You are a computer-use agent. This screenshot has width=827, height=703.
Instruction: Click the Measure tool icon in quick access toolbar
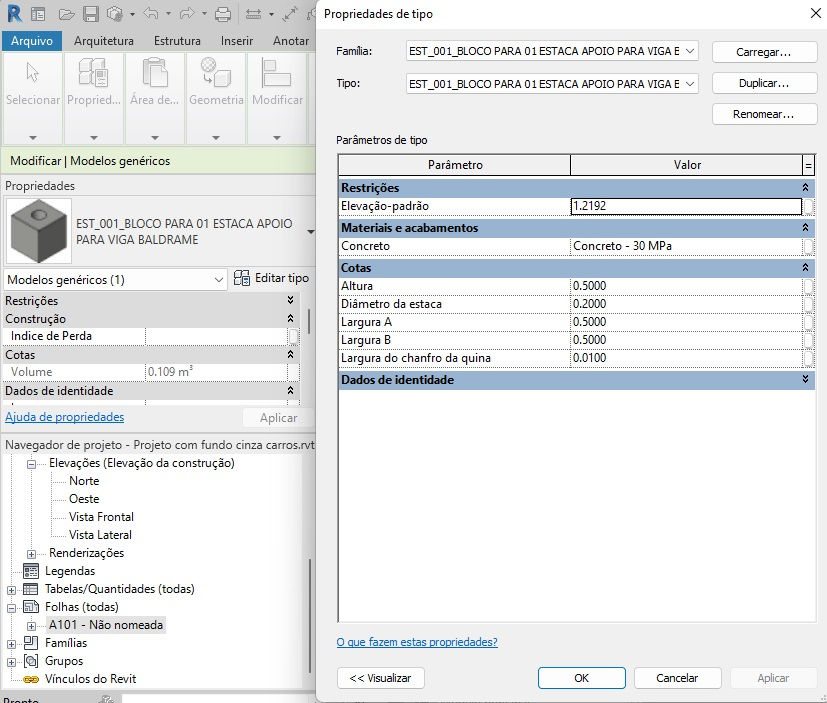click(254, 14)
